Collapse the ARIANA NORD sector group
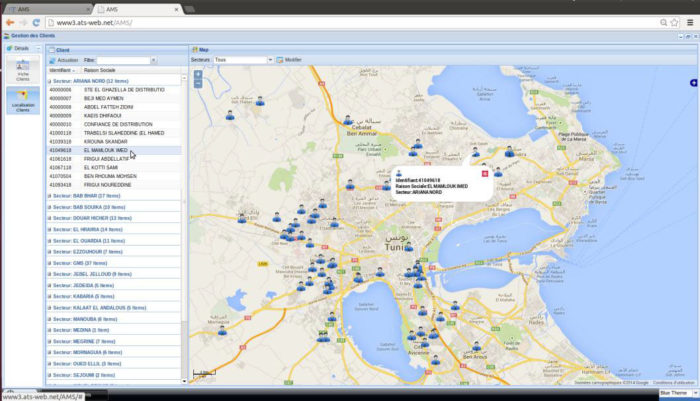Image resolution: width=700 pixels, height=401 pixels. pos(50,80)
